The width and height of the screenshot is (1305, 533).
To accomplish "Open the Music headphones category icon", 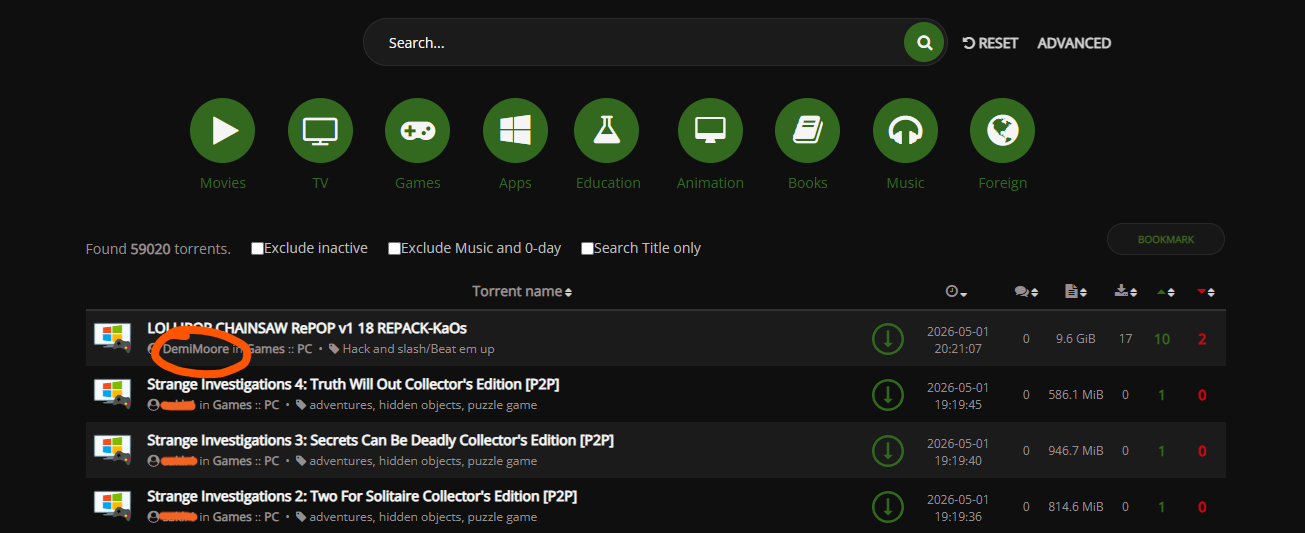I will (905, 130).
